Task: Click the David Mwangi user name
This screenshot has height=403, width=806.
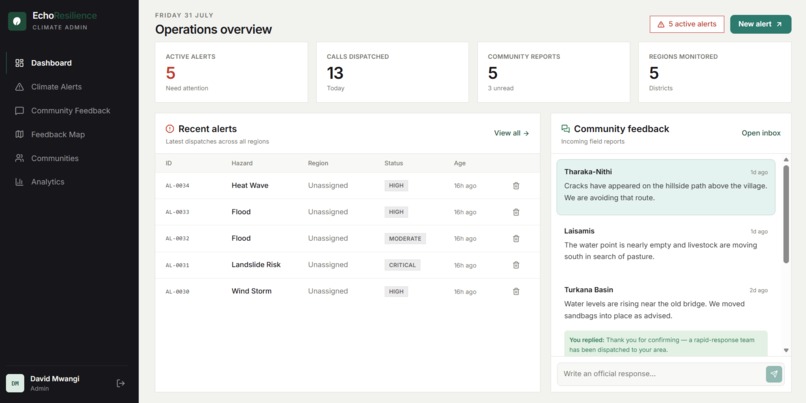Action: [x=55, y=379]
